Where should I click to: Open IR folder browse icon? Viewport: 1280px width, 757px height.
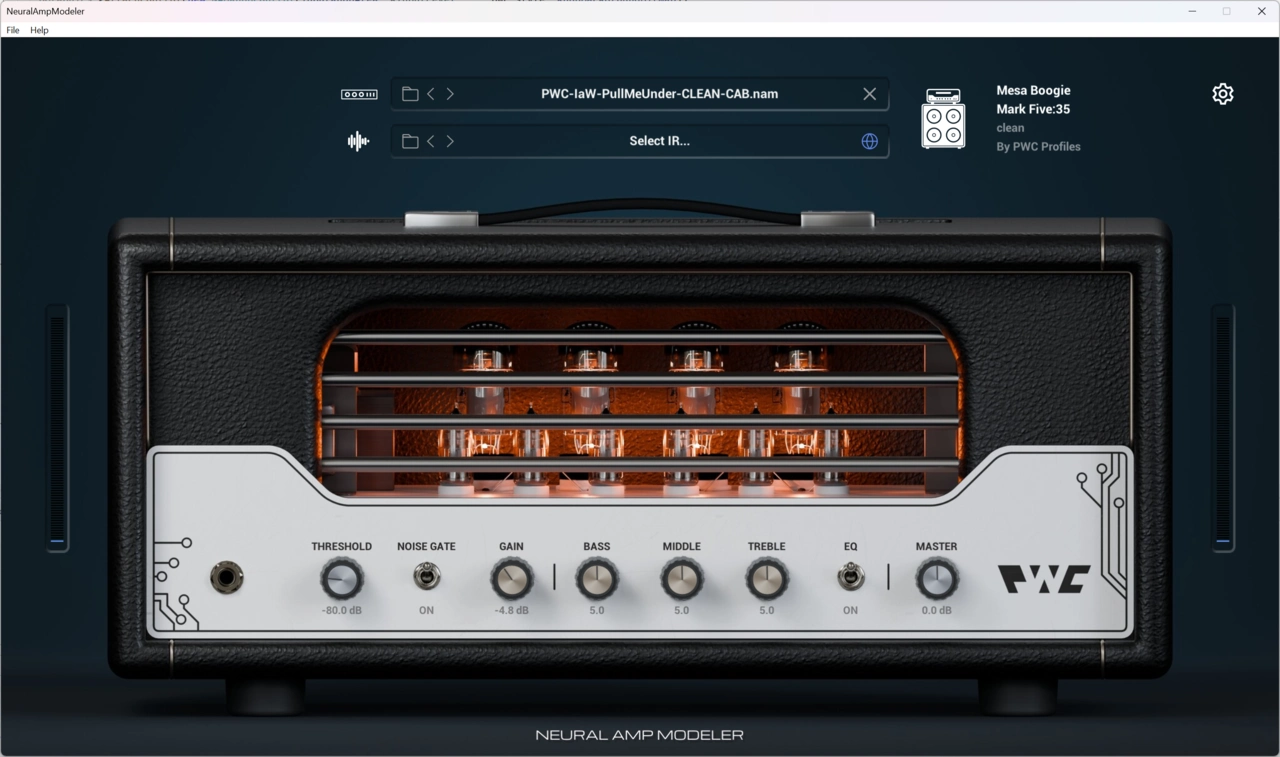point(410,141)
